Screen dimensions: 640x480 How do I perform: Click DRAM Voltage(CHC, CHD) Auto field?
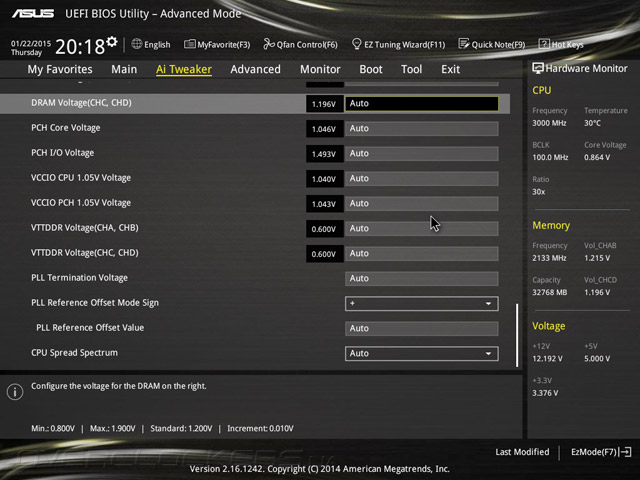click(x=422, y=104)
